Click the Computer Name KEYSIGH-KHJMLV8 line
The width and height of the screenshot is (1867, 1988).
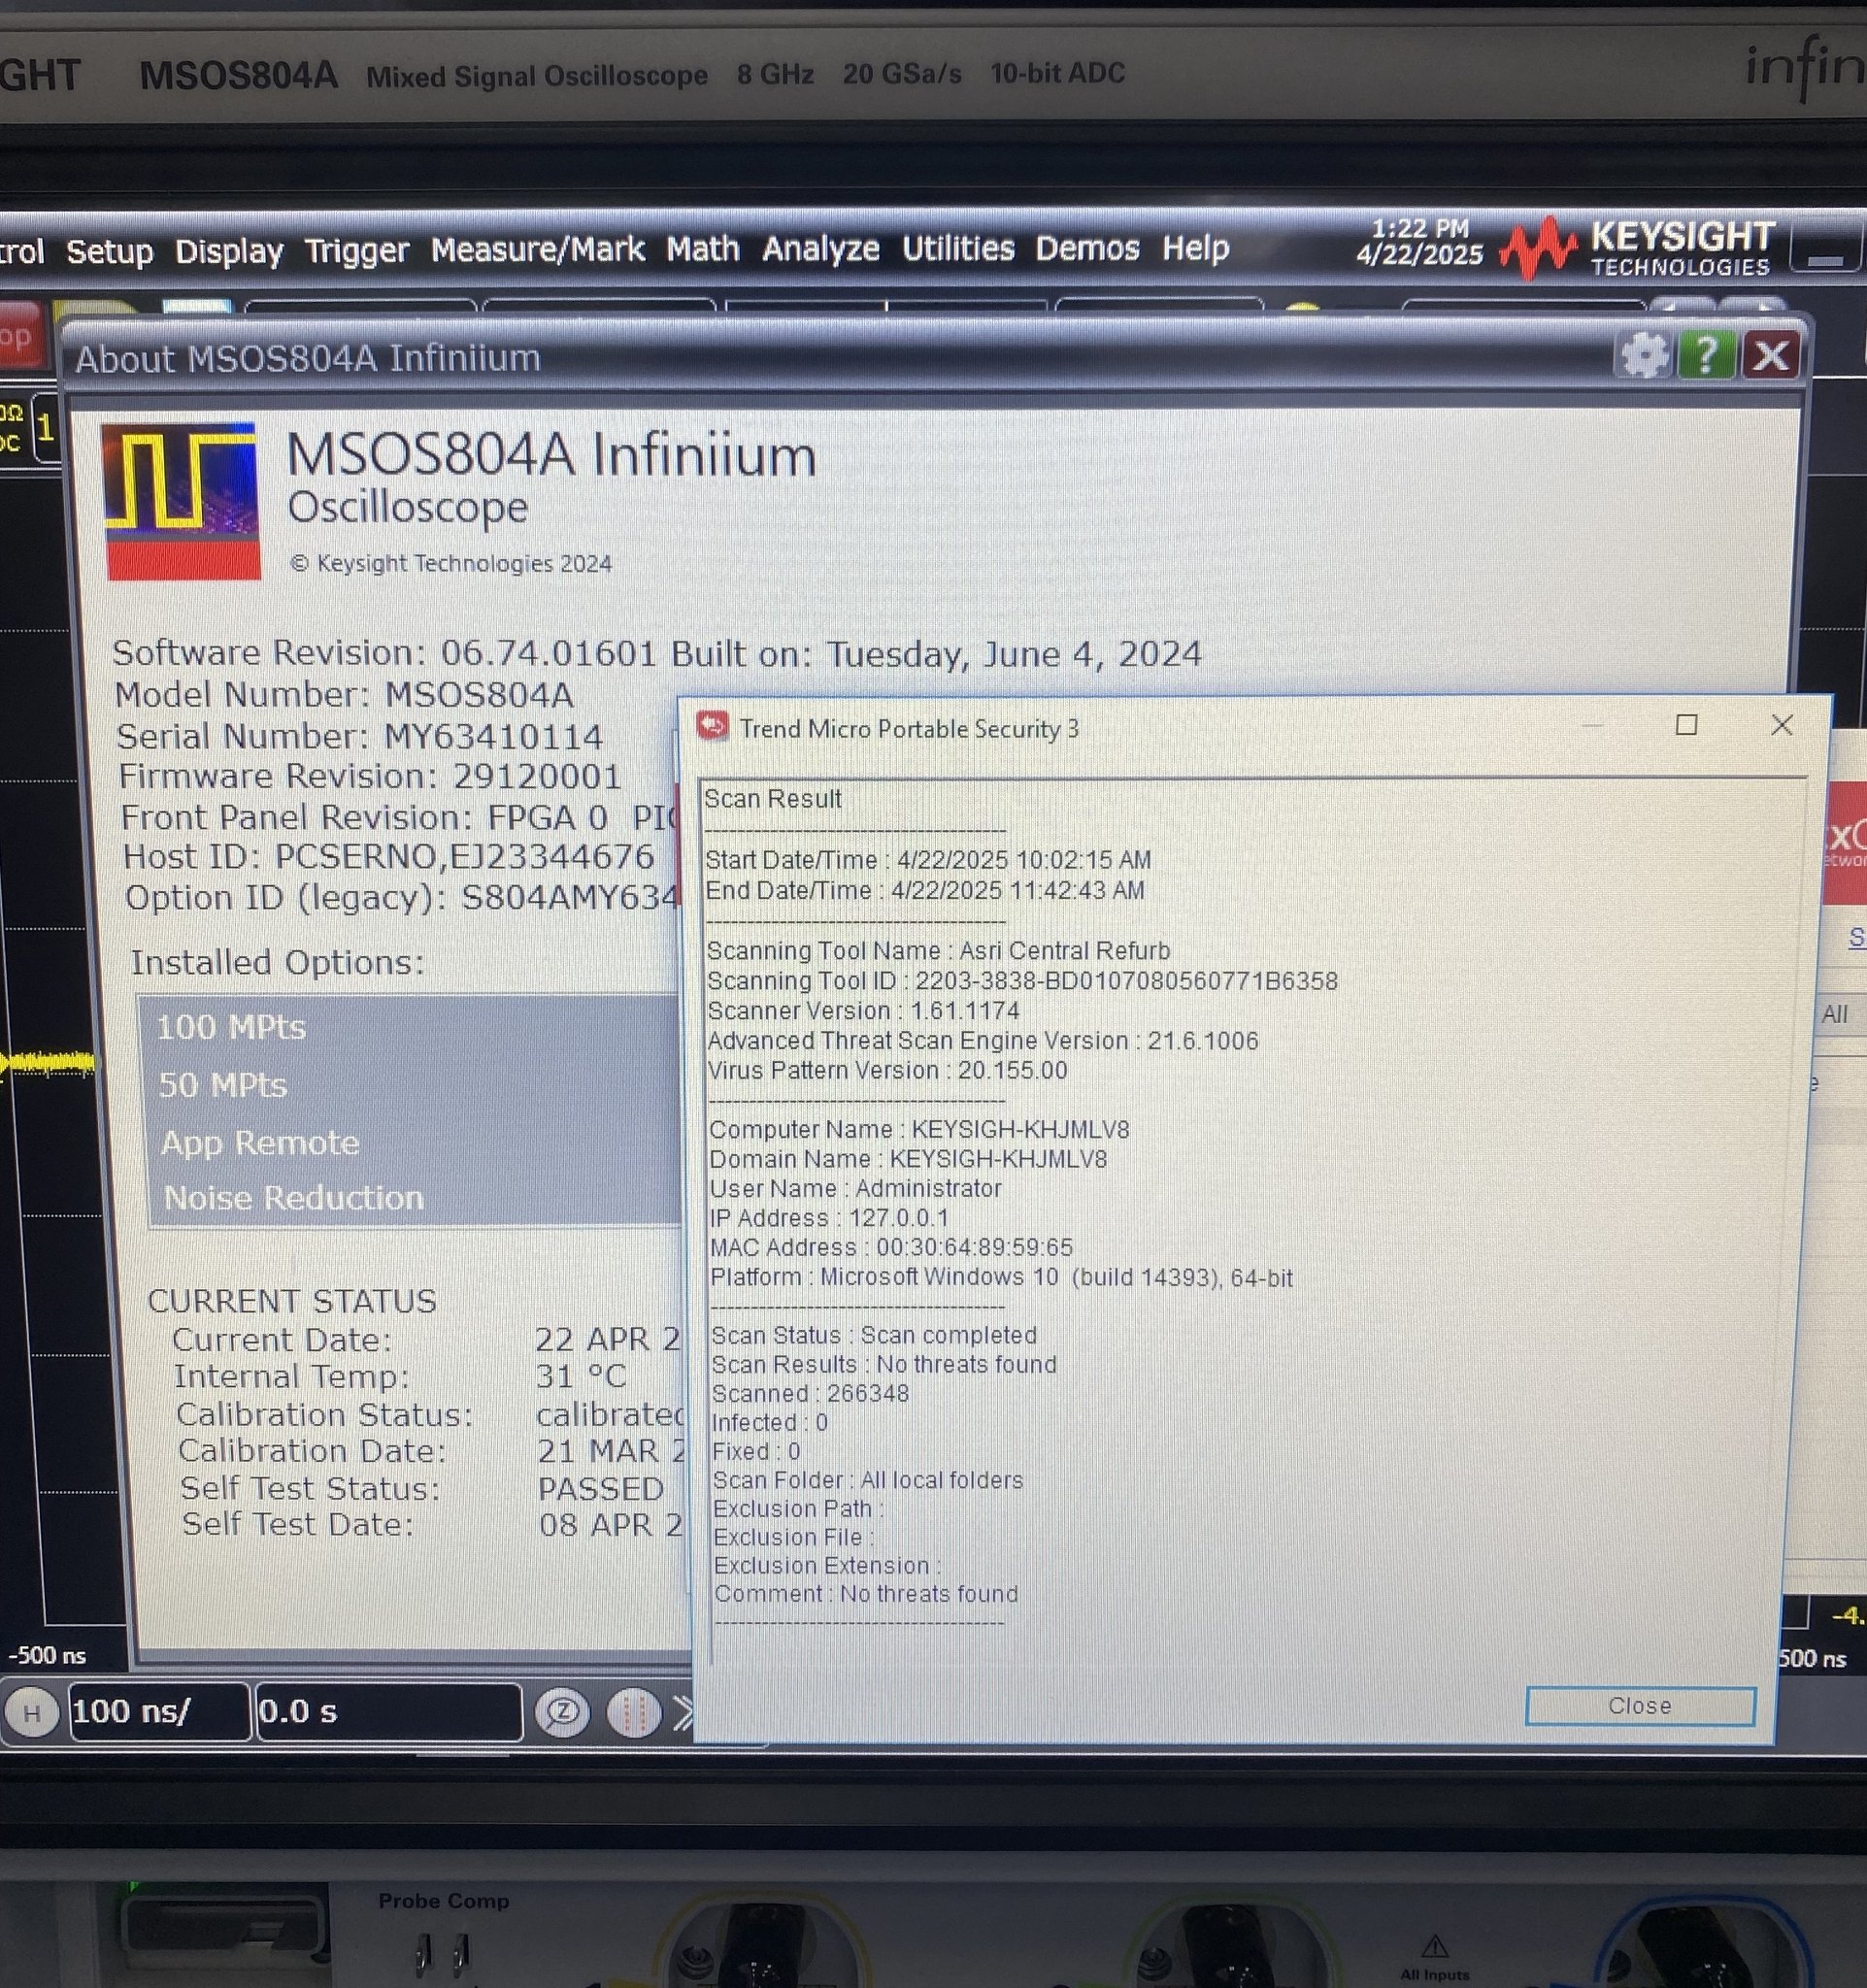click(x=919, y=1129)
